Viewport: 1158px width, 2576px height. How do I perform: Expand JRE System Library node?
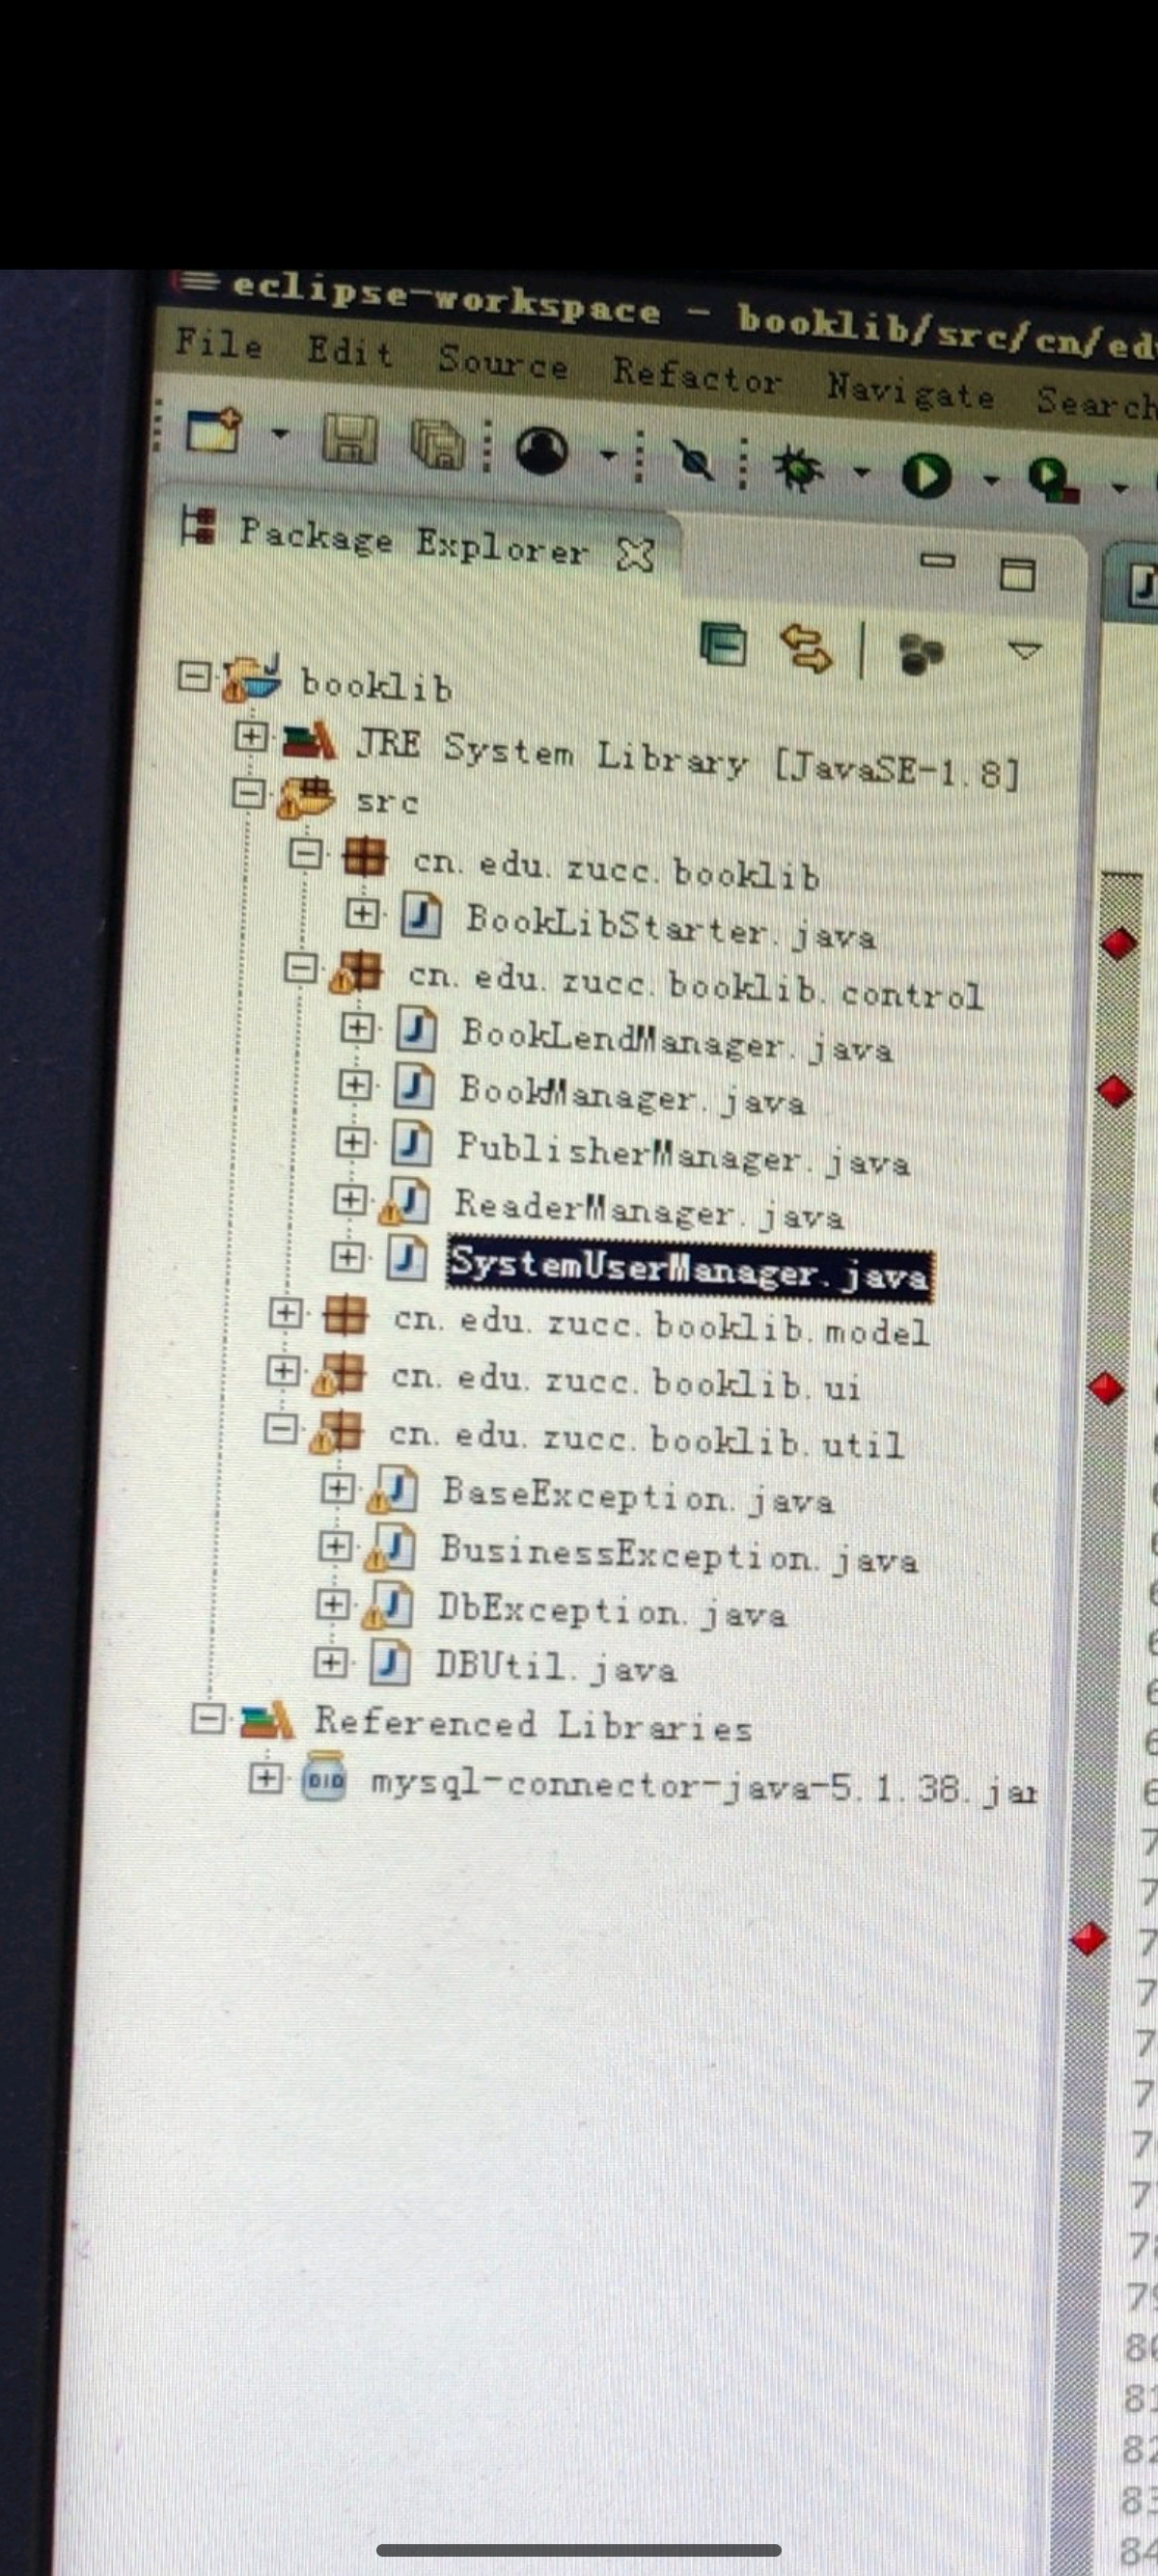[x=251, y=737]
